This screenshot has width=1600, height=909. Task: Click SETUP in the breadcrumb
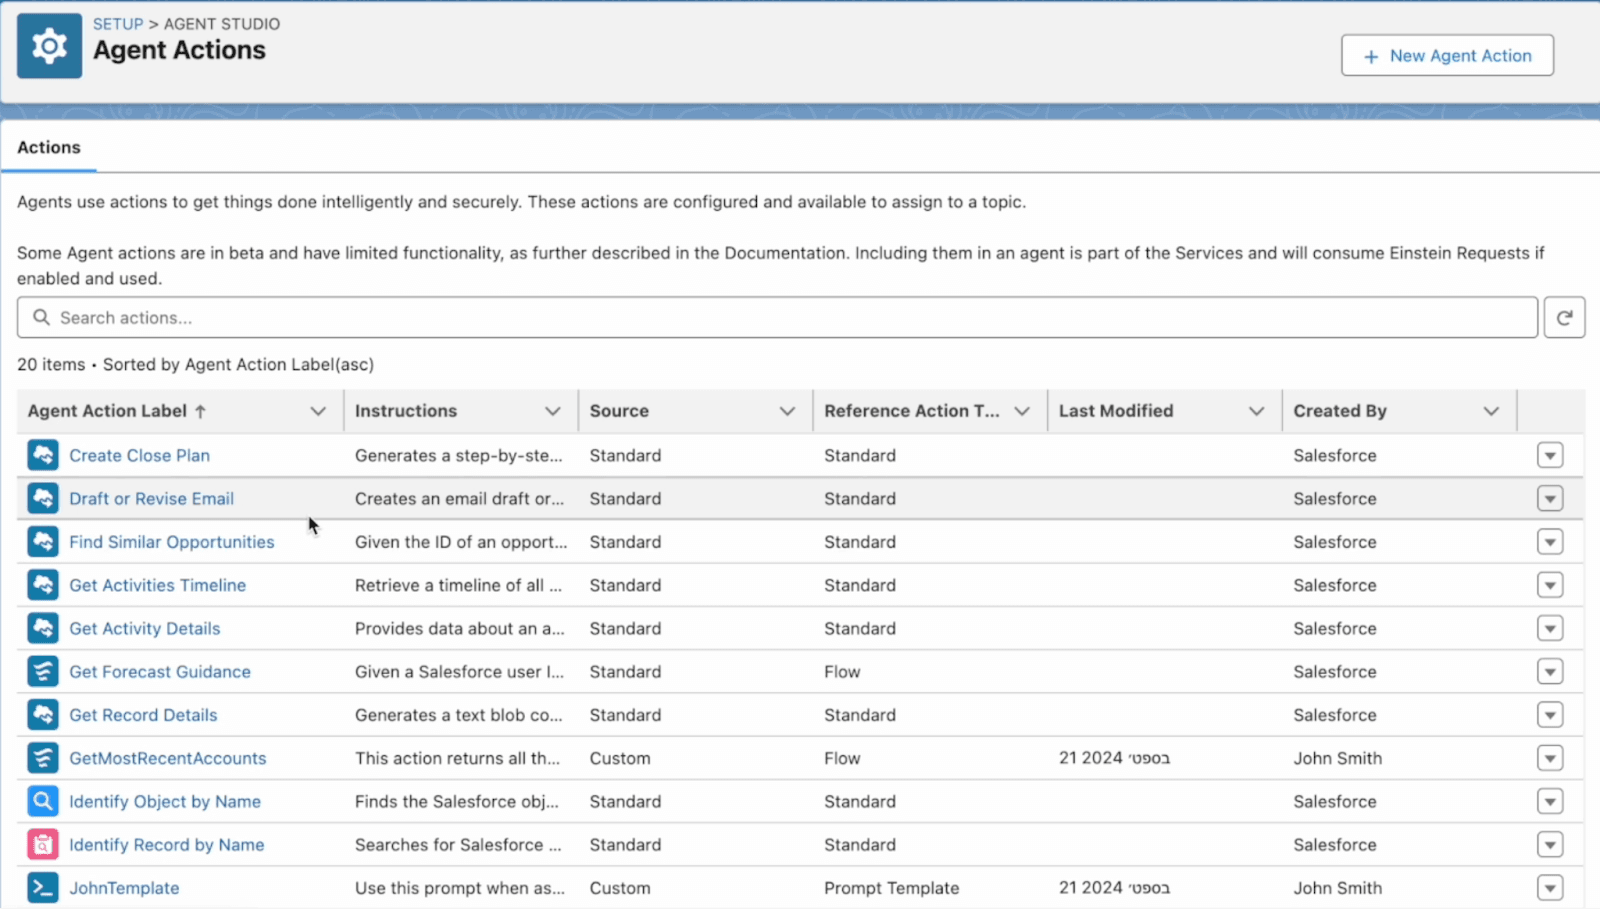click(118, 24)
